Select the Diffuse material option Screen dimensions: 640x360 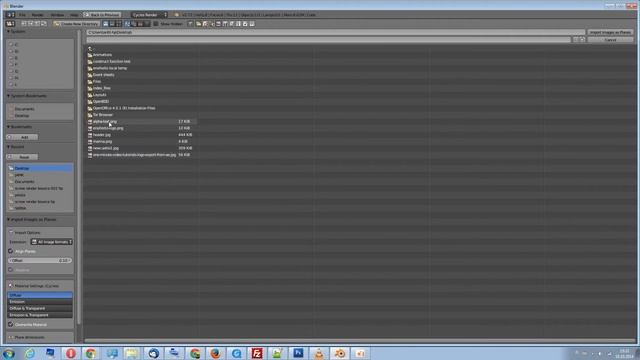40,295
